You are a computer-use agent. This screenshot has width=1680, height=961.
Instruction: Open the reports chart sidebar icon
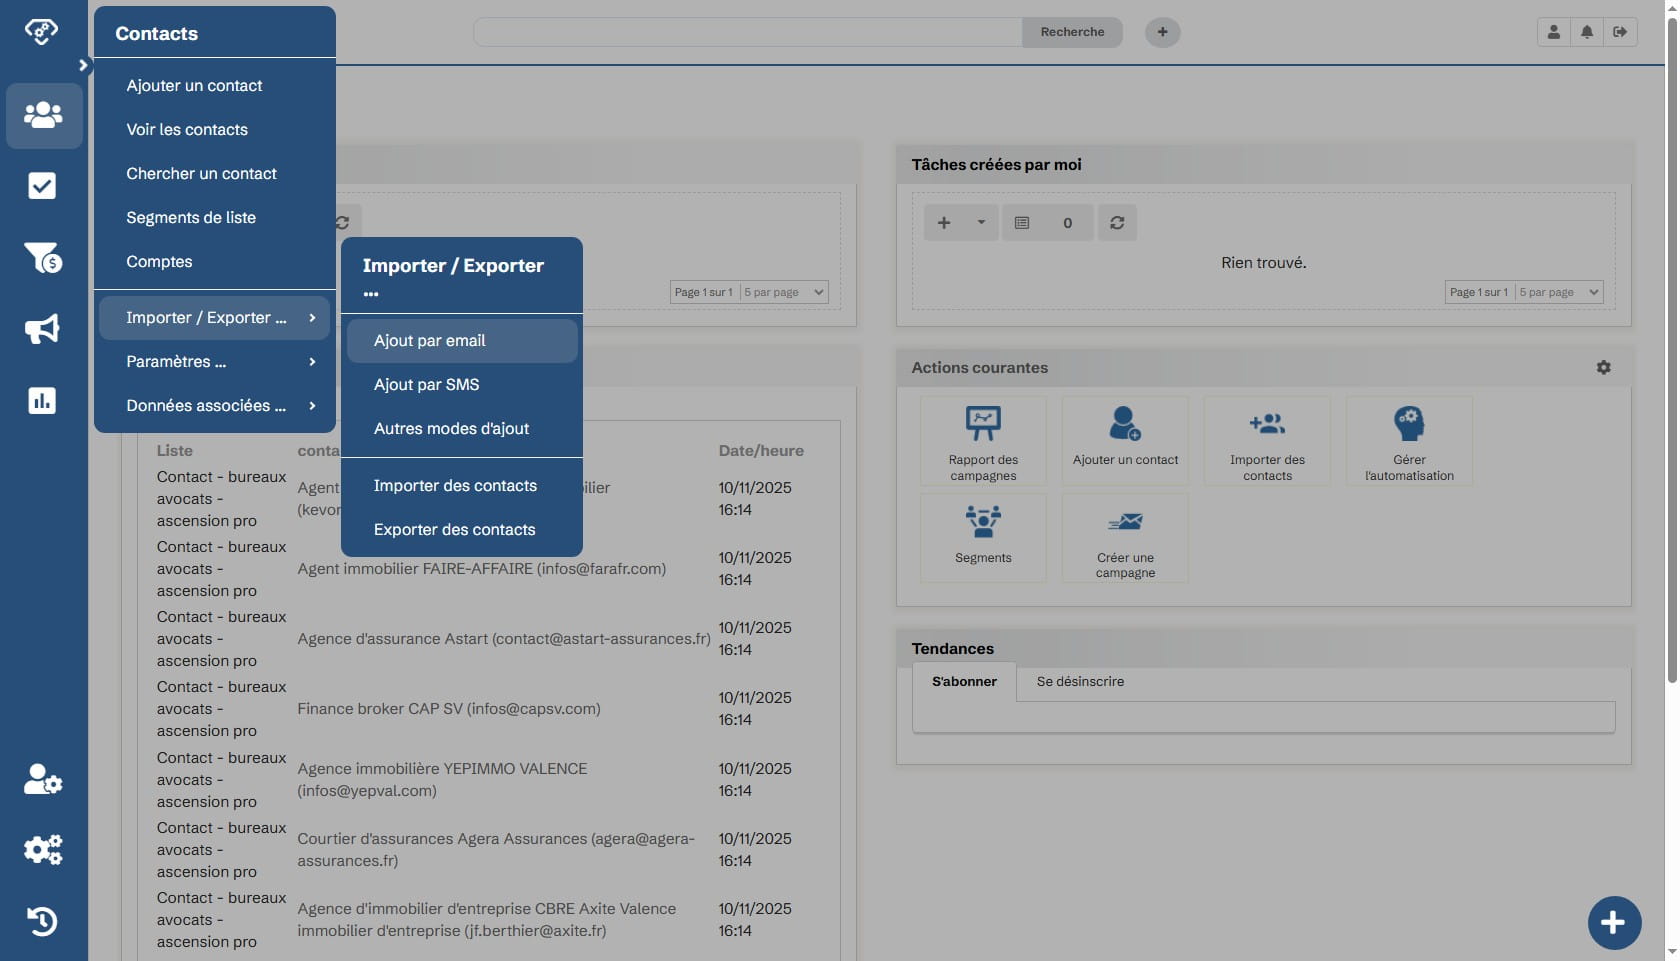click(42, 401)
